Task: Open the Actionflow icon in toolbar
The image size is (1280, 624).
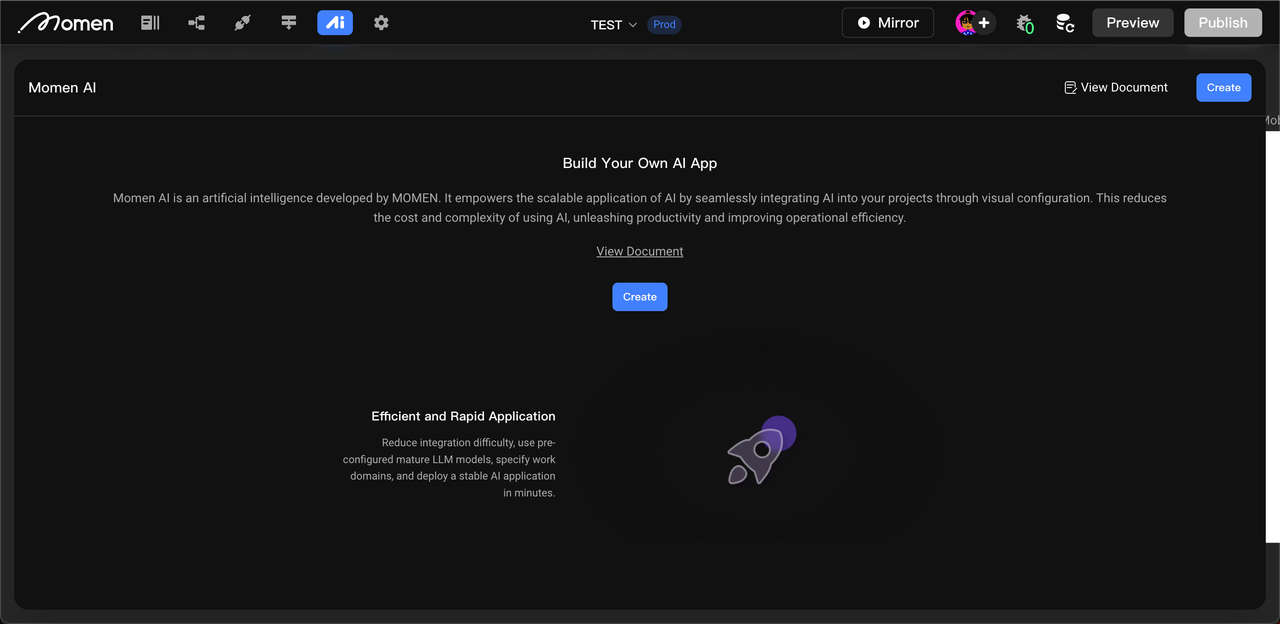Action: 289,22
